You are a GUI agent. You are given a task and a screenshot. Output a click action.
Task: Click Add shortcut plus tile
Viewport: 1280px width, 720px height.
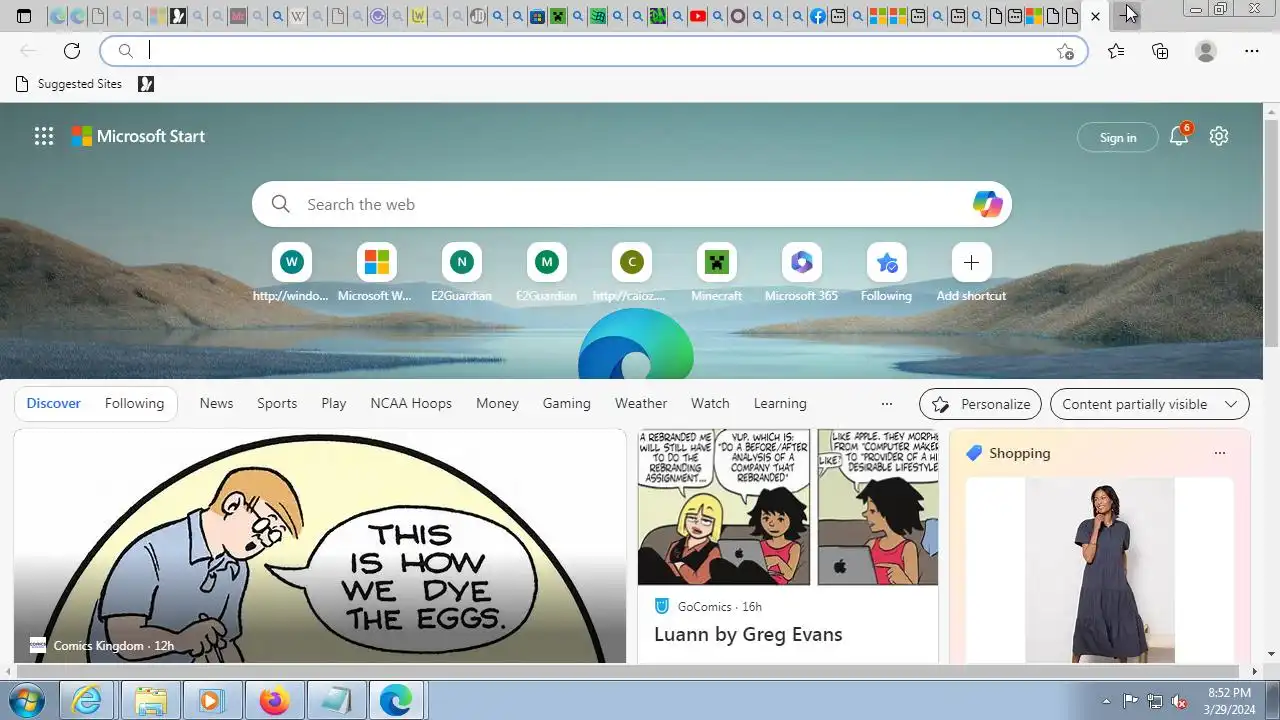click(x=971, y=272)
